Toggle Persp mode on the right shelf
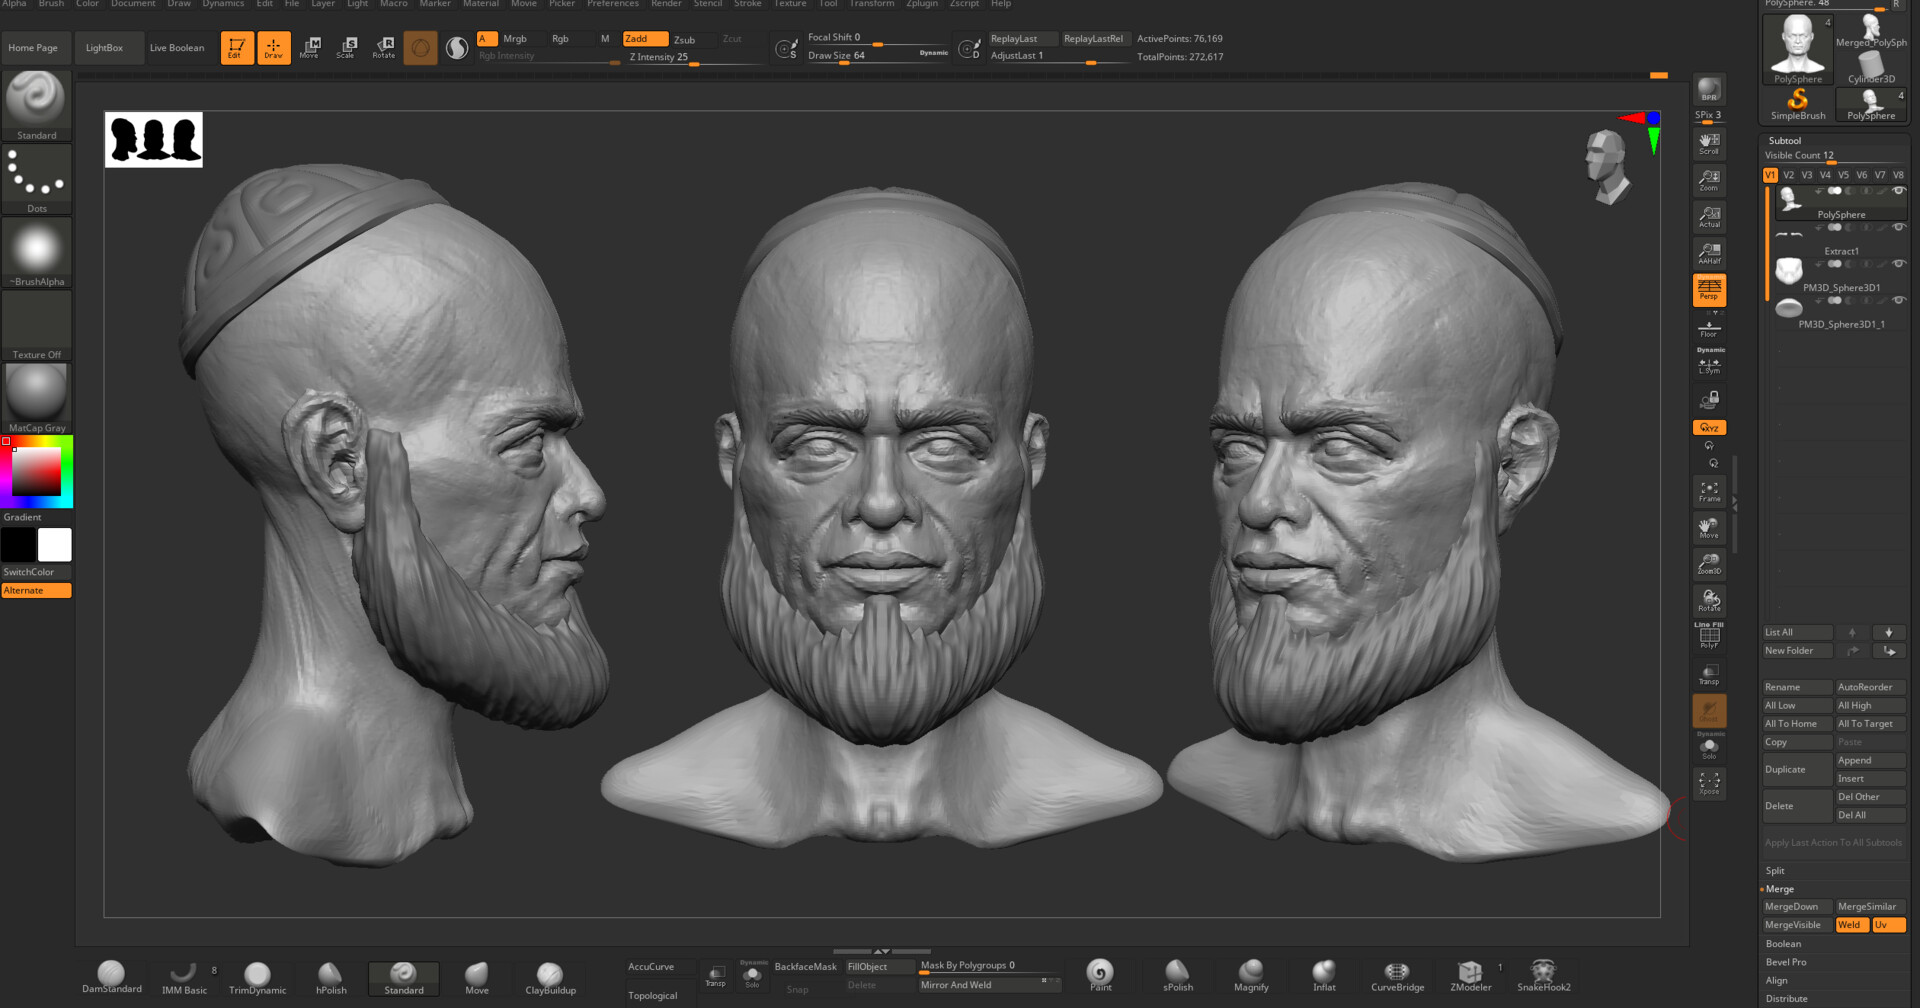The height and width of the screenshot is (1008, 1920). click(1708, 290)
